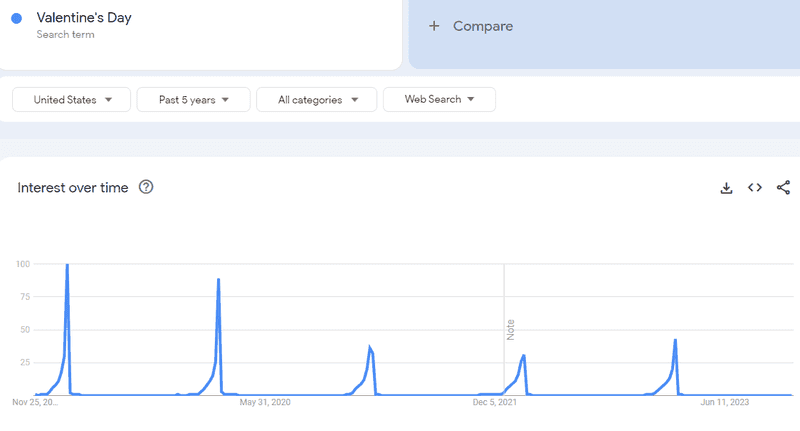800x431 pixels.
Task: Click the Dec 5, 2021 axis label
Action: tap(494, 402)
